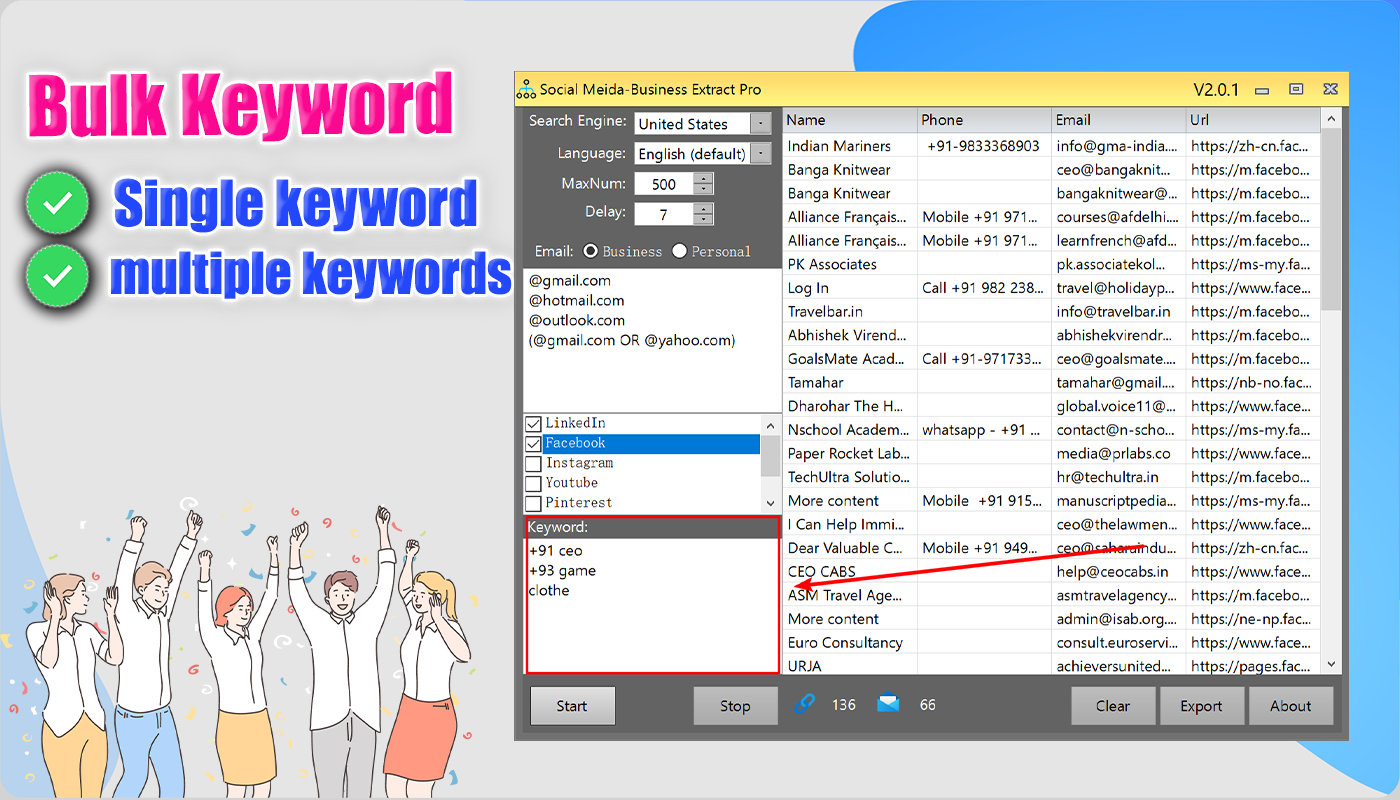Select the Log In name cell
The width and height of the screenshot is (1400, 800).
tap(850, 288)
